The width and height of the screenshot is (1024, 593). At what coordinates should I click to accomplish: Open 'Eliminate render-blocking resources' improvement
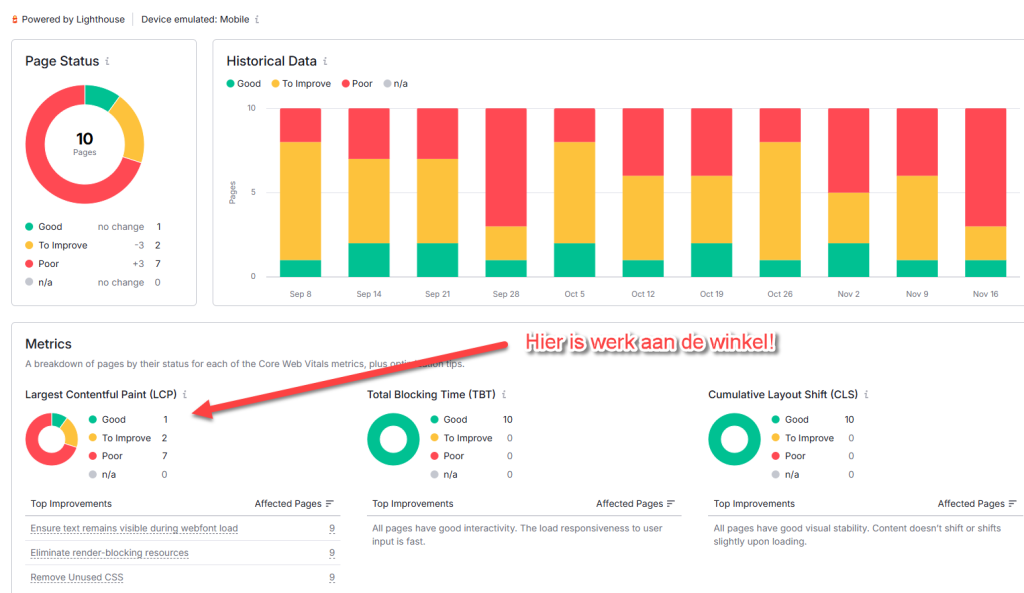click(109, 553)
